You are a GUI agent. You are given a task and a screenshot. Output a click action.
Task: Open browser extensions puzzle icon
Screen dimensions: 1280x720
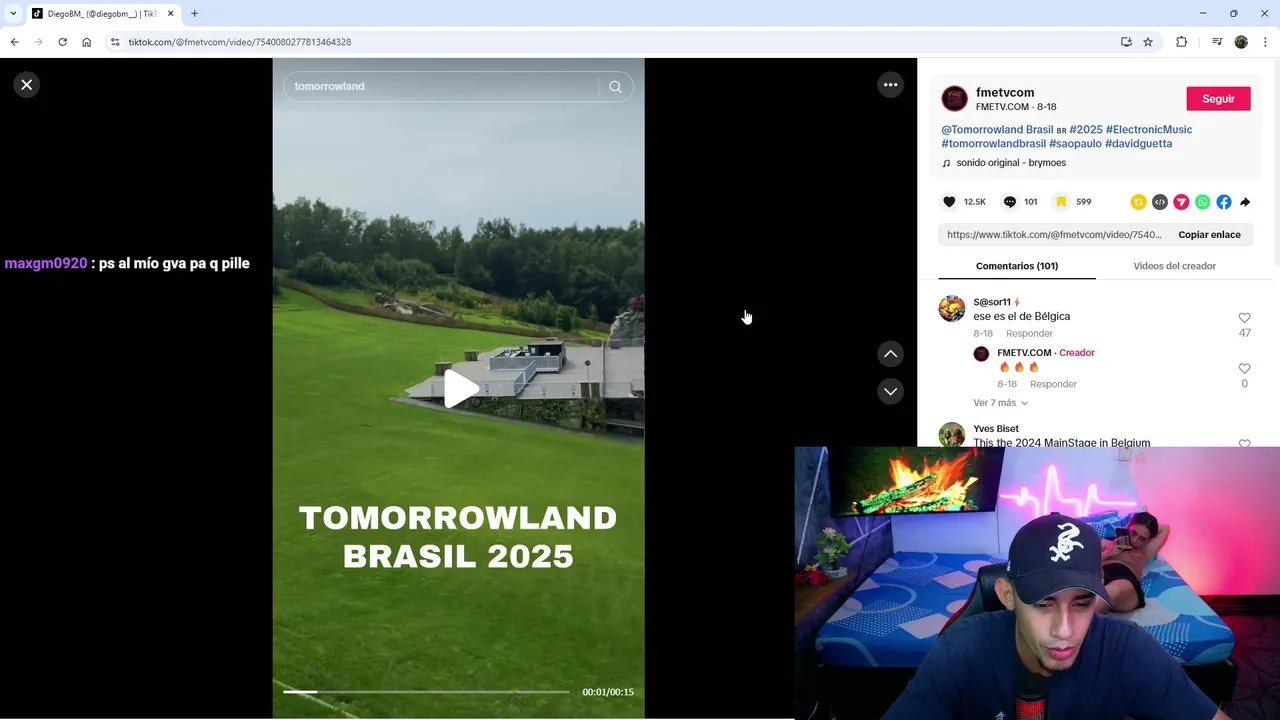point(1182,42)
